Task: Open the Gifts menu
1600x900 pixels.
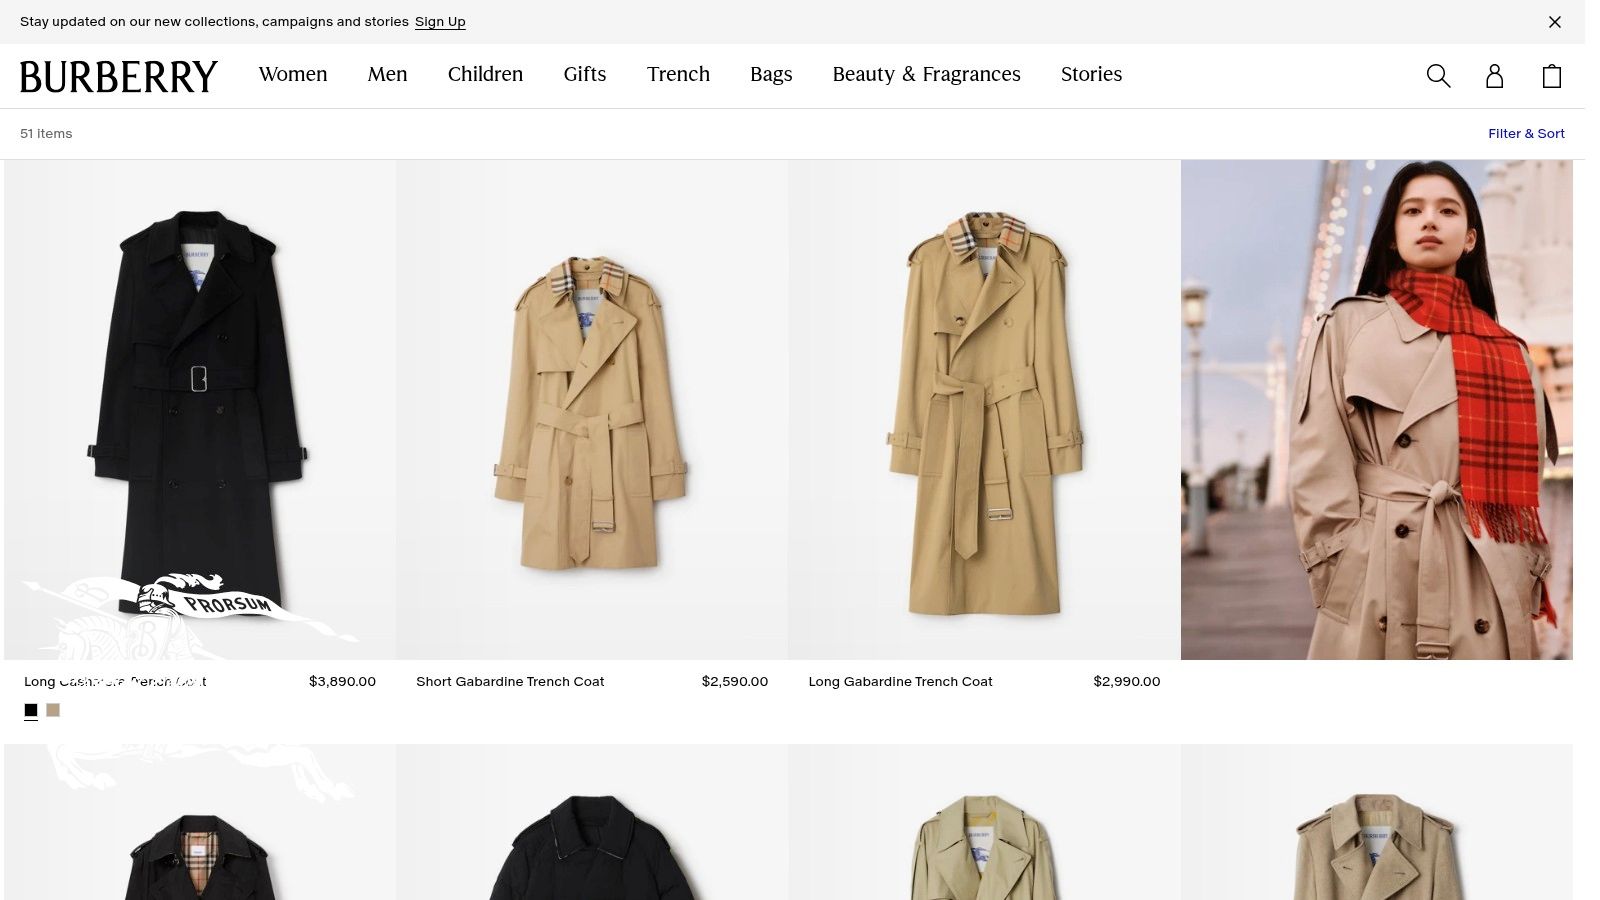Action: click(x=585, y=75)
